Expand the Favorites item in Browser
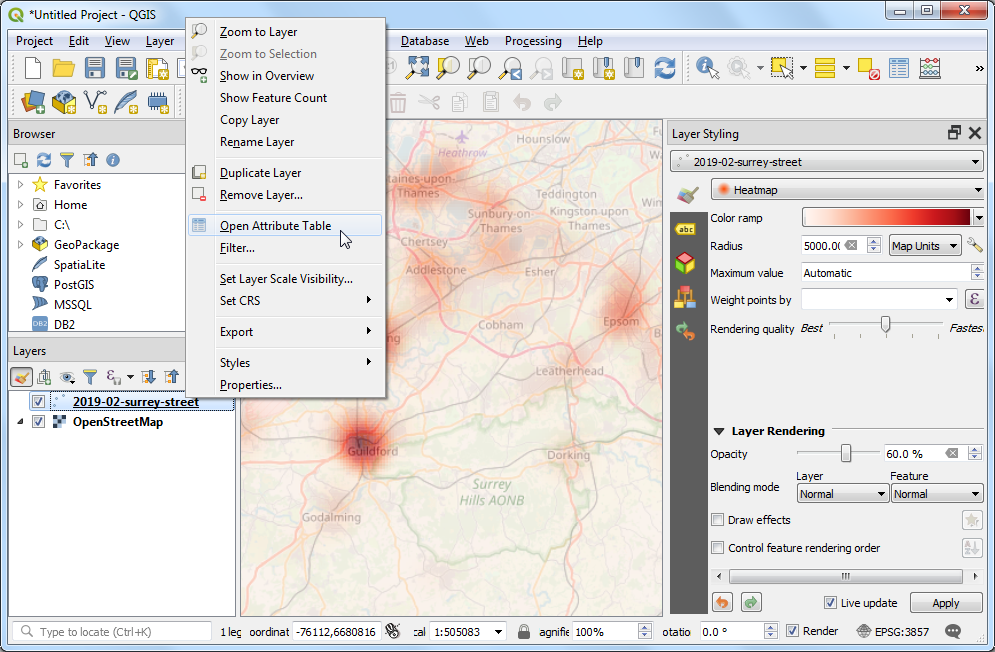The image size is (995, 652). click(20, 185)
